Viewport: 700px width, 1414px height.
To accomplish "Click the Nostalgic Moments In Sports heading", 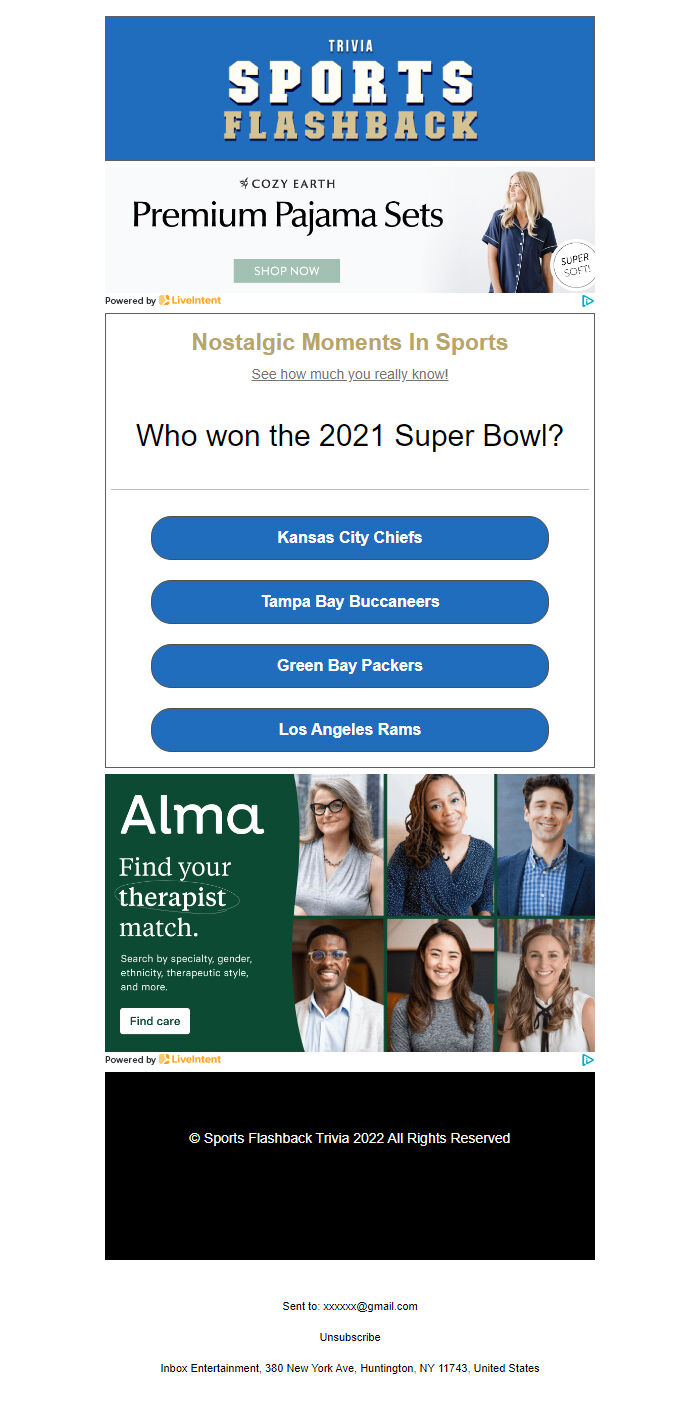I will (350, 342).
